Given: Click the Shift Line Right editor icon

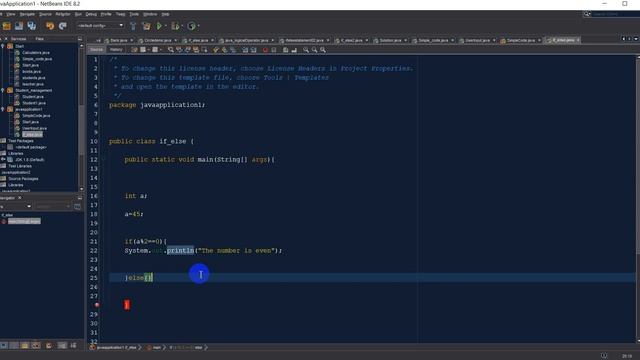Looking at the screenshot, I should pyautogui.click(x=253, y=50).
